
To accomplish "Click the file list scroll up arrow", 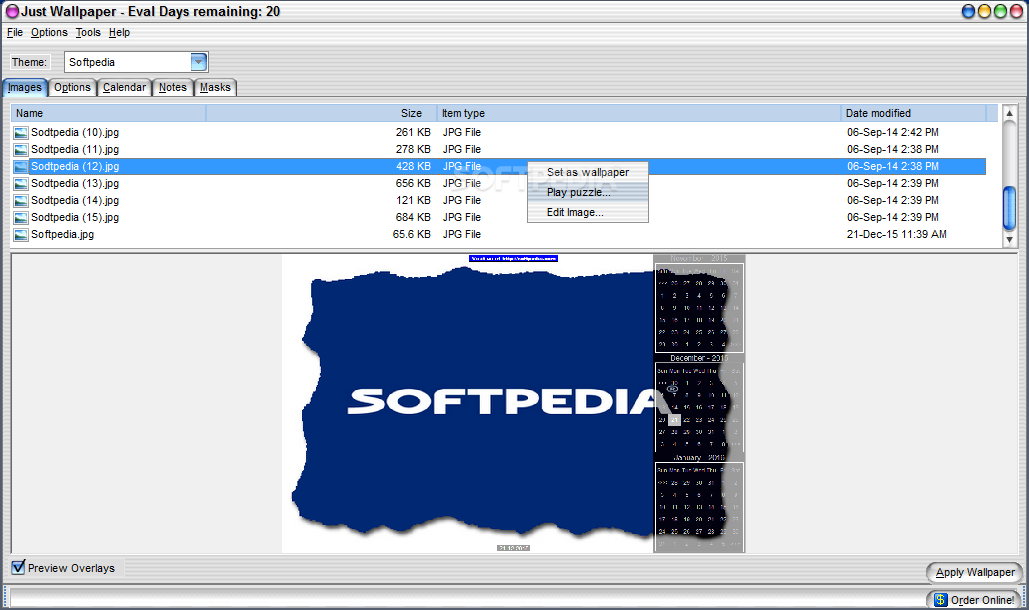I will tap(1009, 113).
